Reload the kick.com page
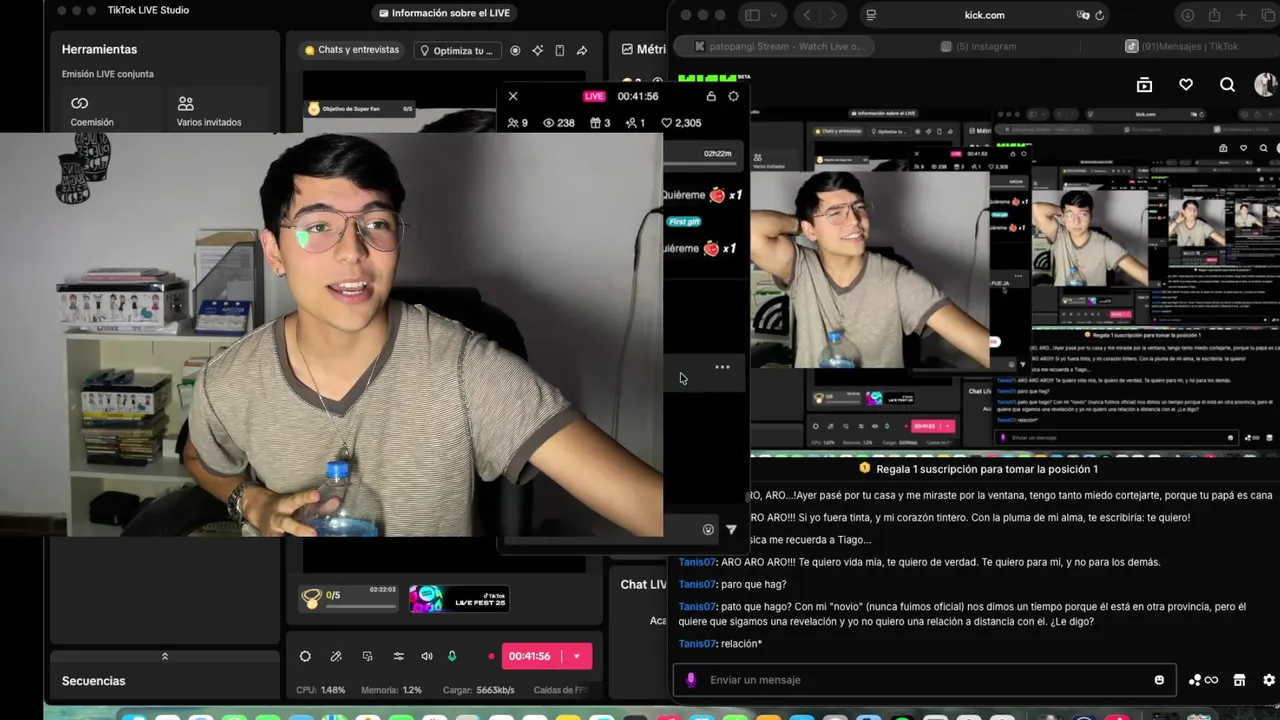 point(1100,15)
